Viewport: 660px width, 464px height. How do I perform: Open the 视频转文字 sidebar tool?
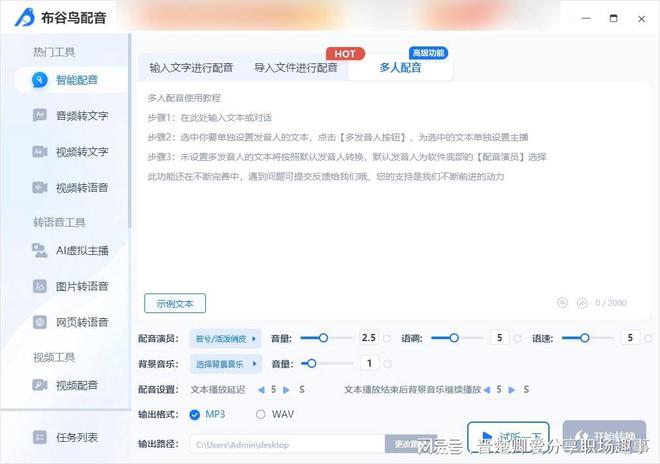coord(71,152)
